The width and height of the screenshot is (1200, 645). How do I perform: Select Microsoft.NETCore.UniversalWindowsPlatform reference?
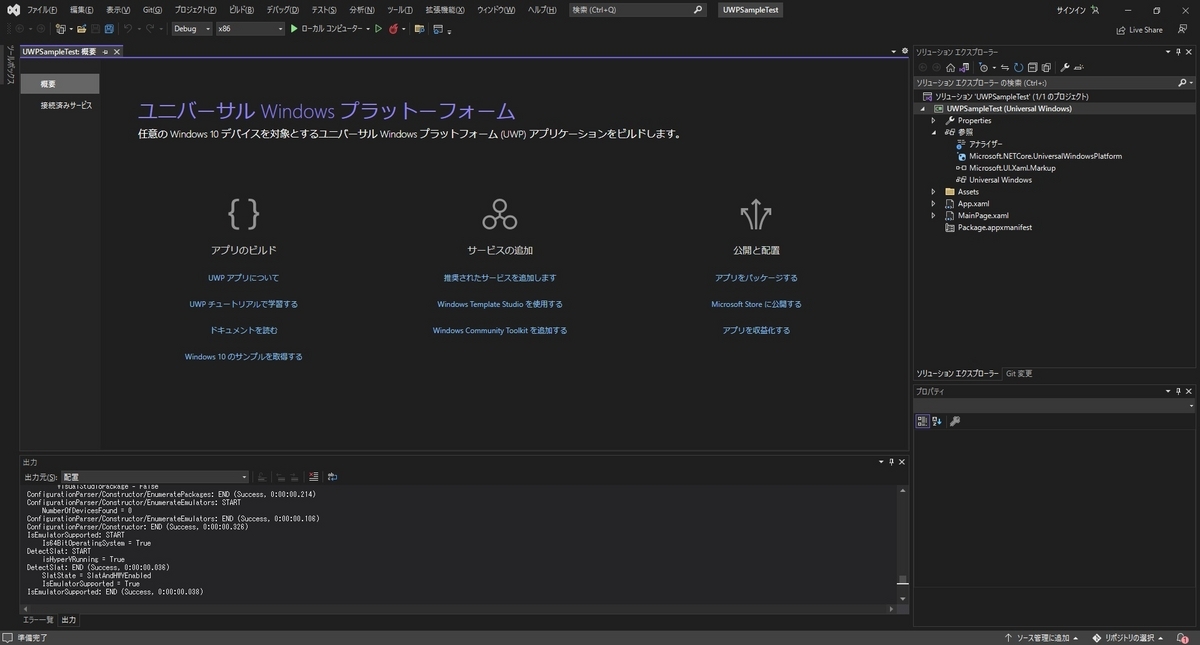pos(1045,156)
